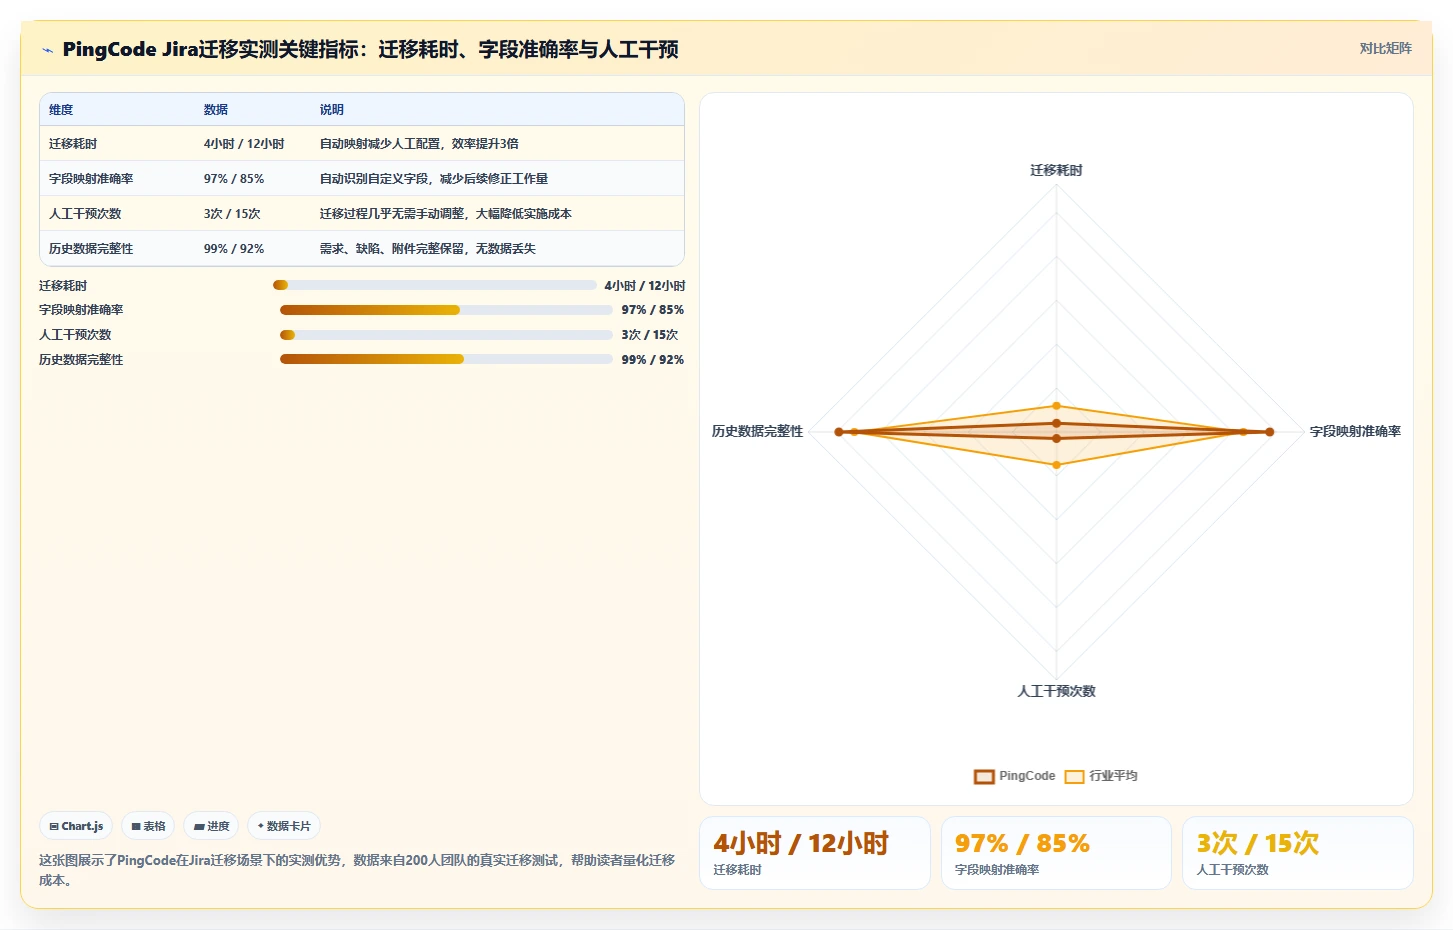This screenshot has width=1453, height=930.
Task: Click table cell '97% / 85%'
Action: tap(234, 179)
